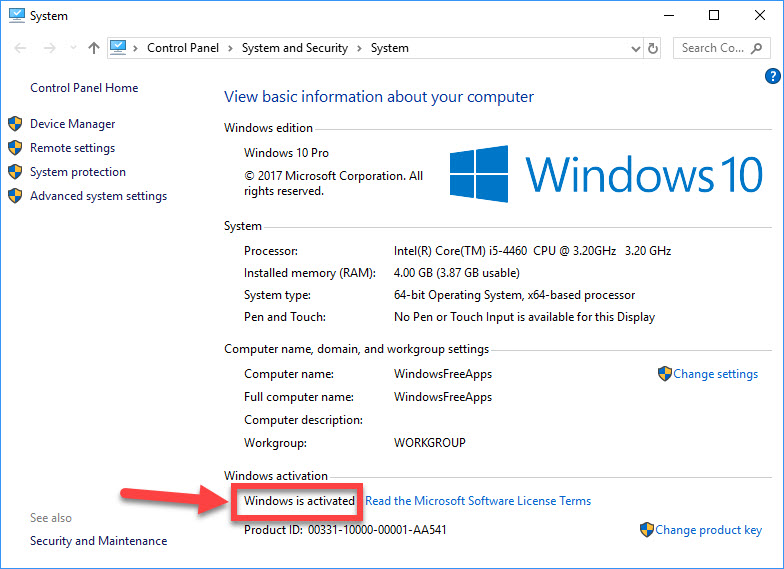The image size is (784, 569).
Task: Click 'View basic information about your computer' heading
Action: (379, 97)
